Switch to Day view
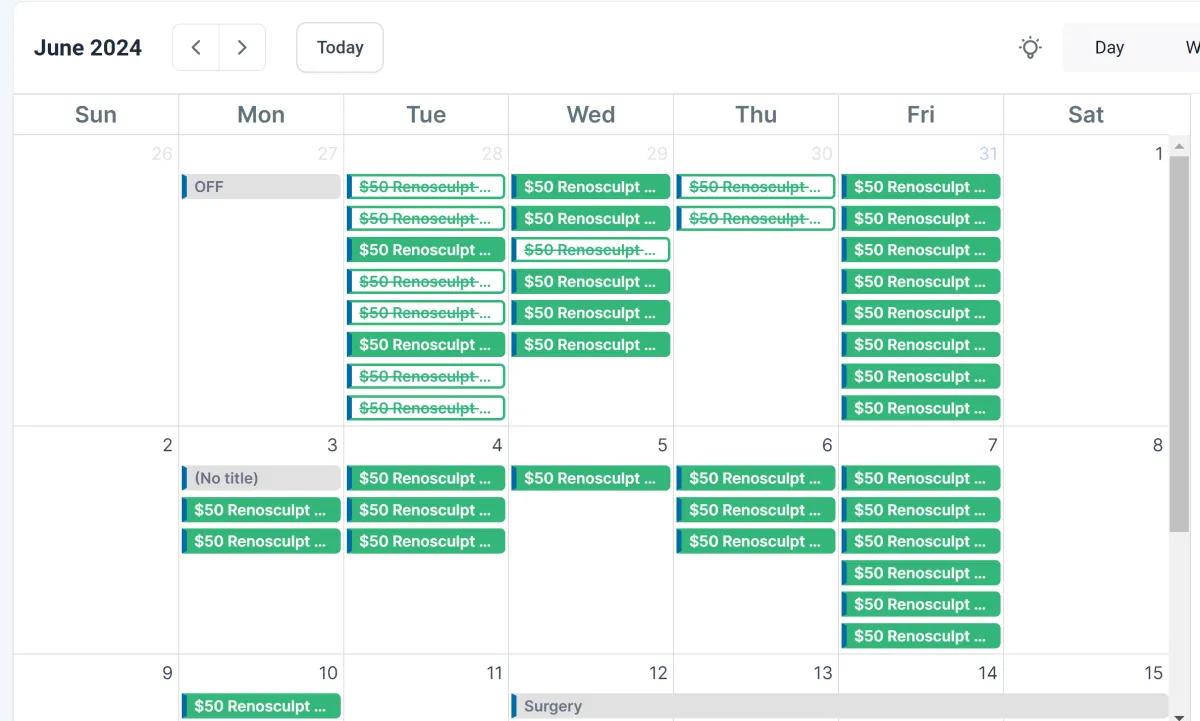The image size is (1200, 721). coord(1109,47)
